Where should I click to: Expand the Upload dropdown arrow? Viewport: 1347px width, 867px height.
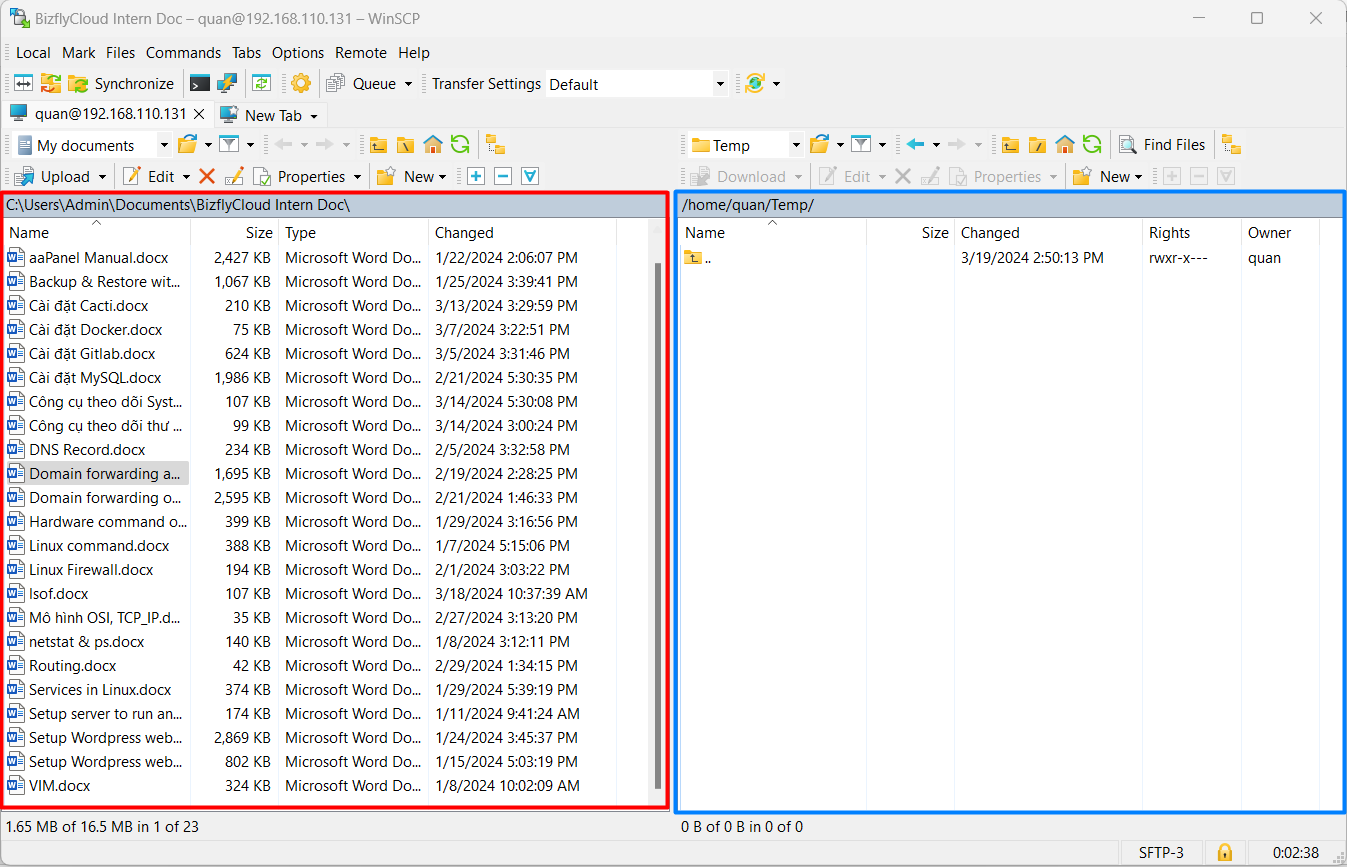[x=102, y=177]
